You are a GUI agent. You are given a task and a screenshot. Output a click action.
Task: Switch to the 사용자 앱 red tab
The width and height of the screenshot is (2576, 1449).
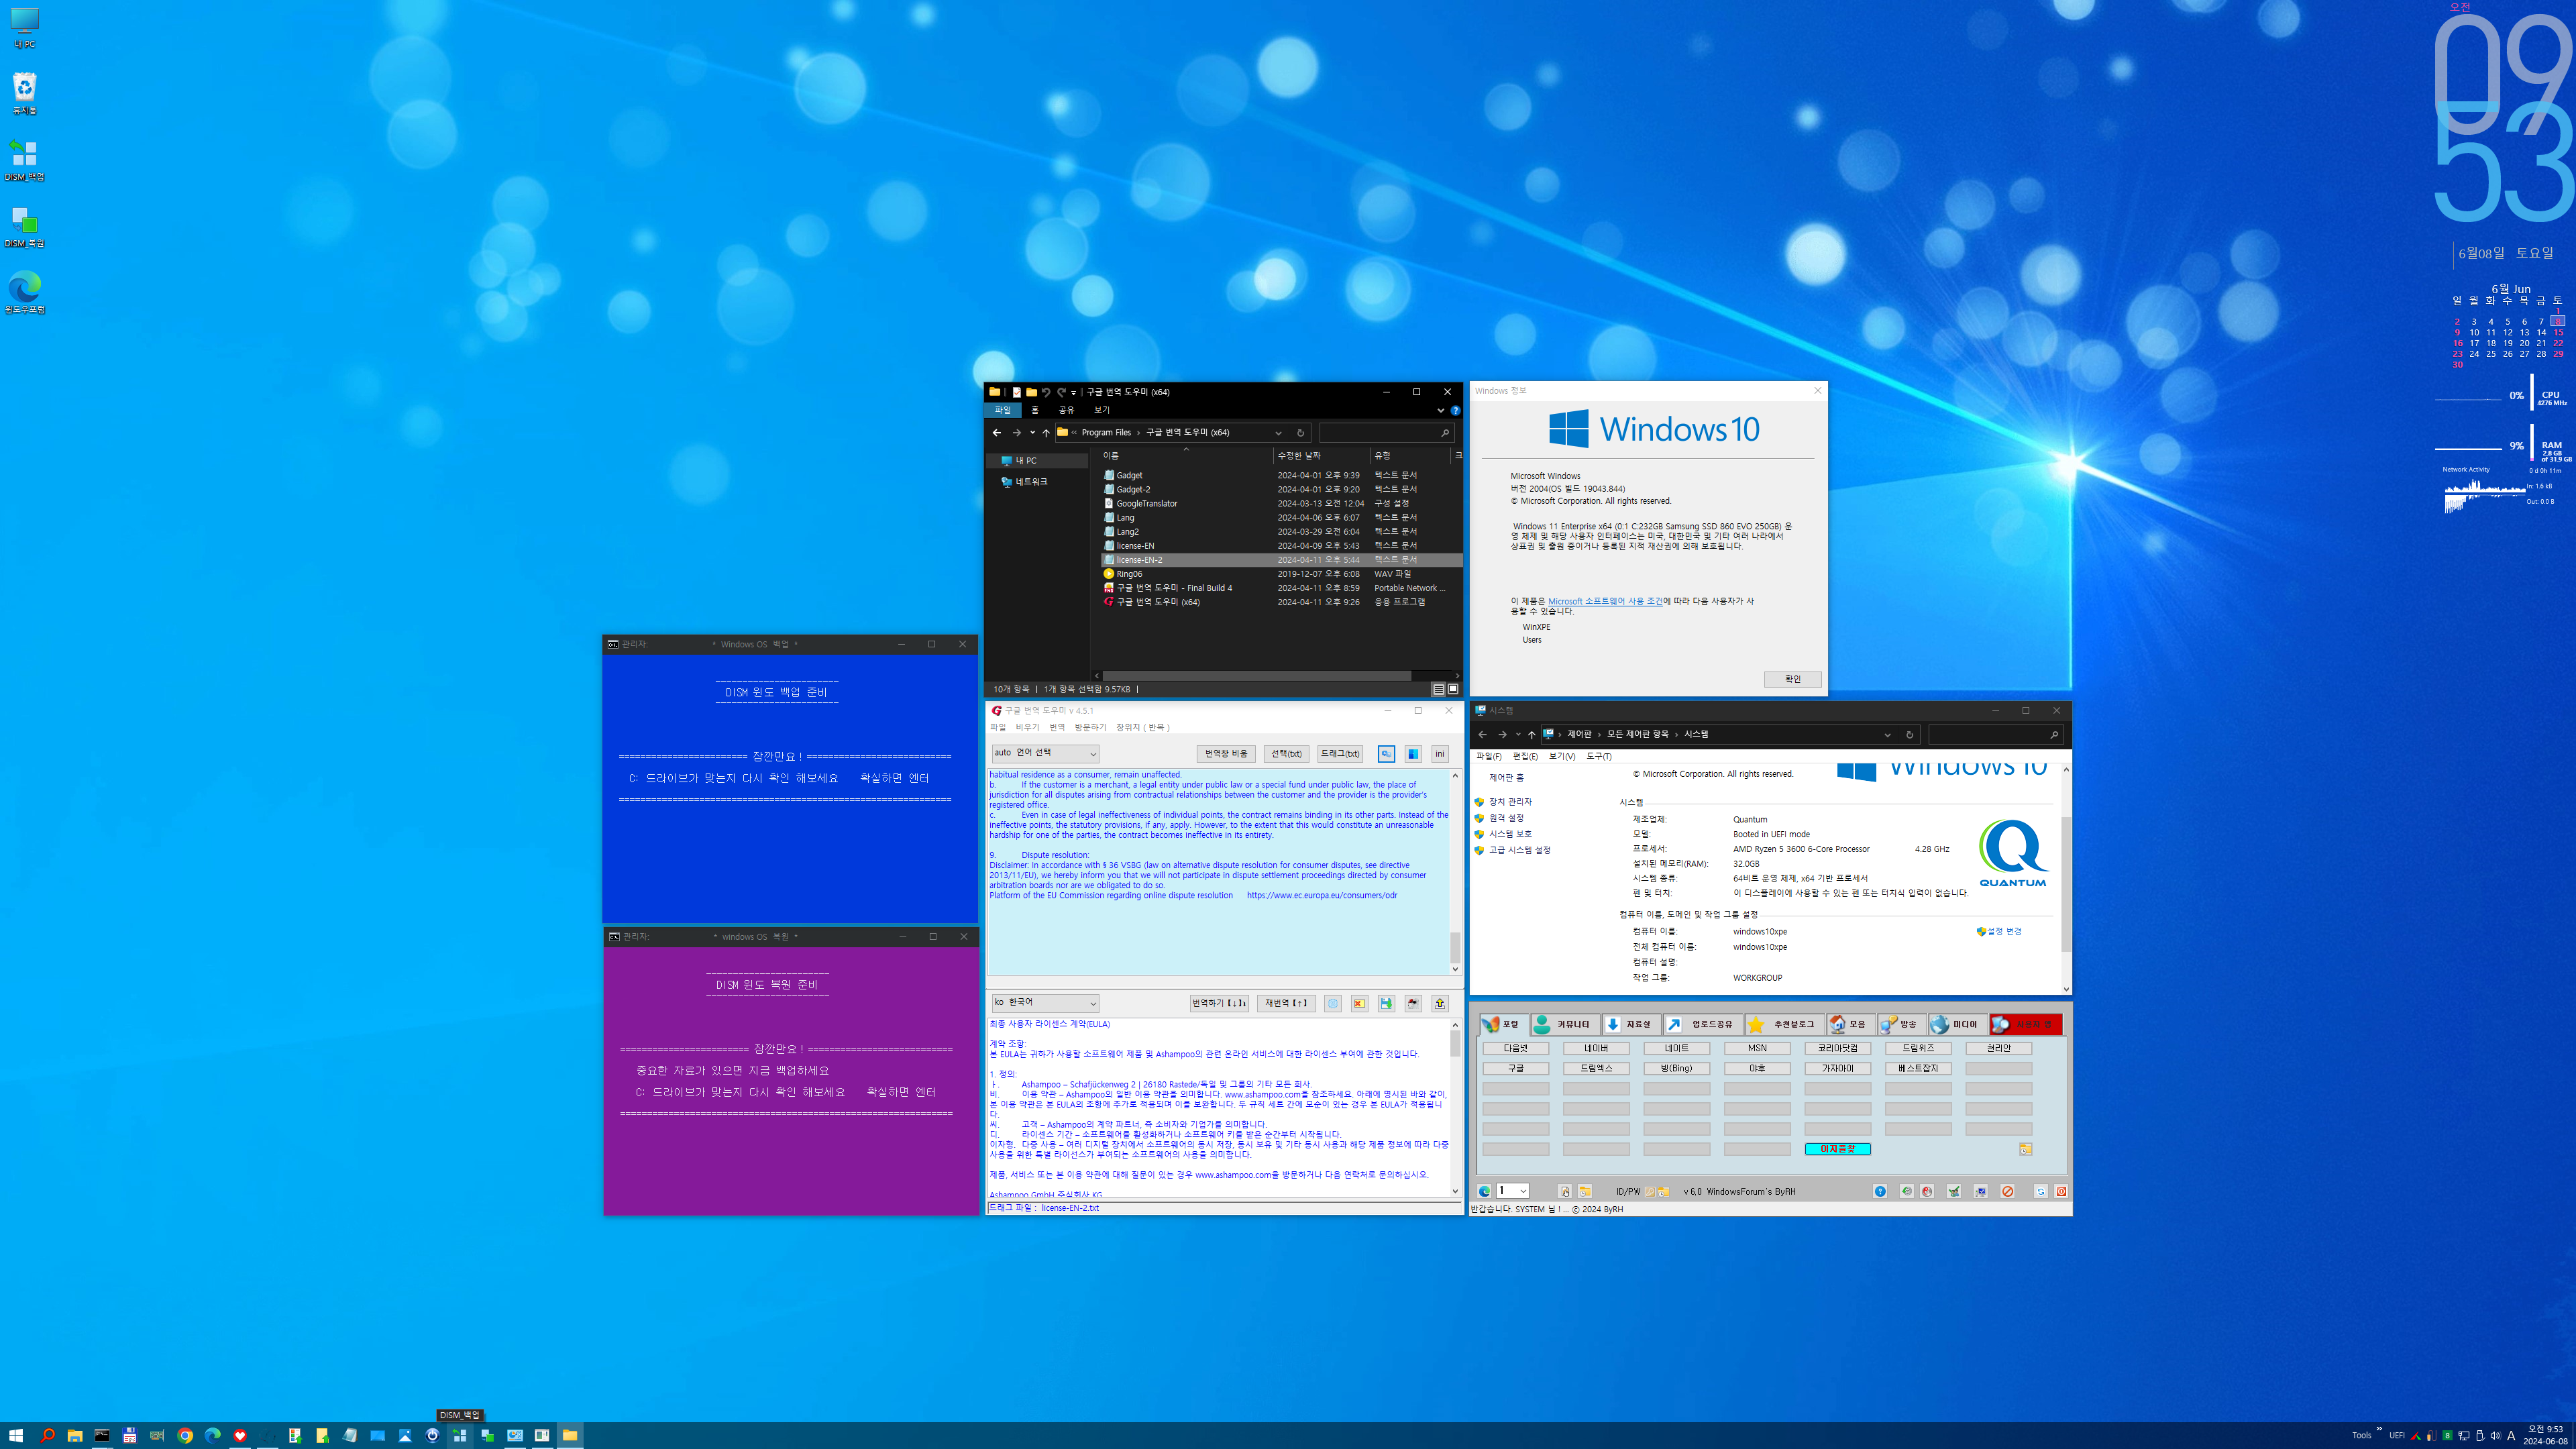(2025, 1024)
